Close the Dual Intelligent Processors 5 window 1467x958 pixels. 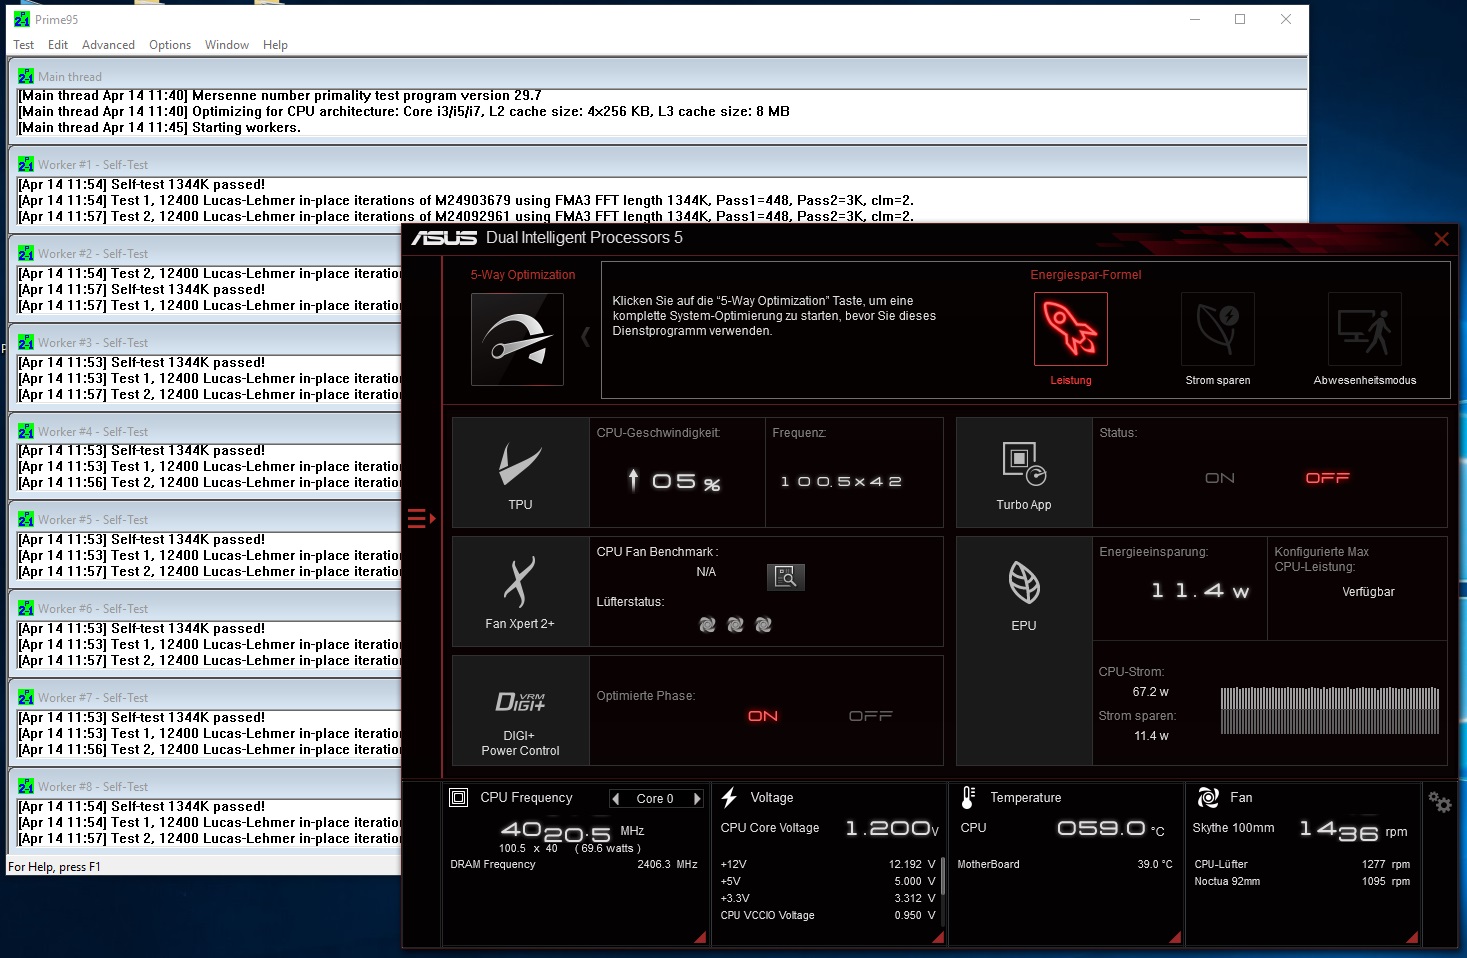[x=1441, y=239]
